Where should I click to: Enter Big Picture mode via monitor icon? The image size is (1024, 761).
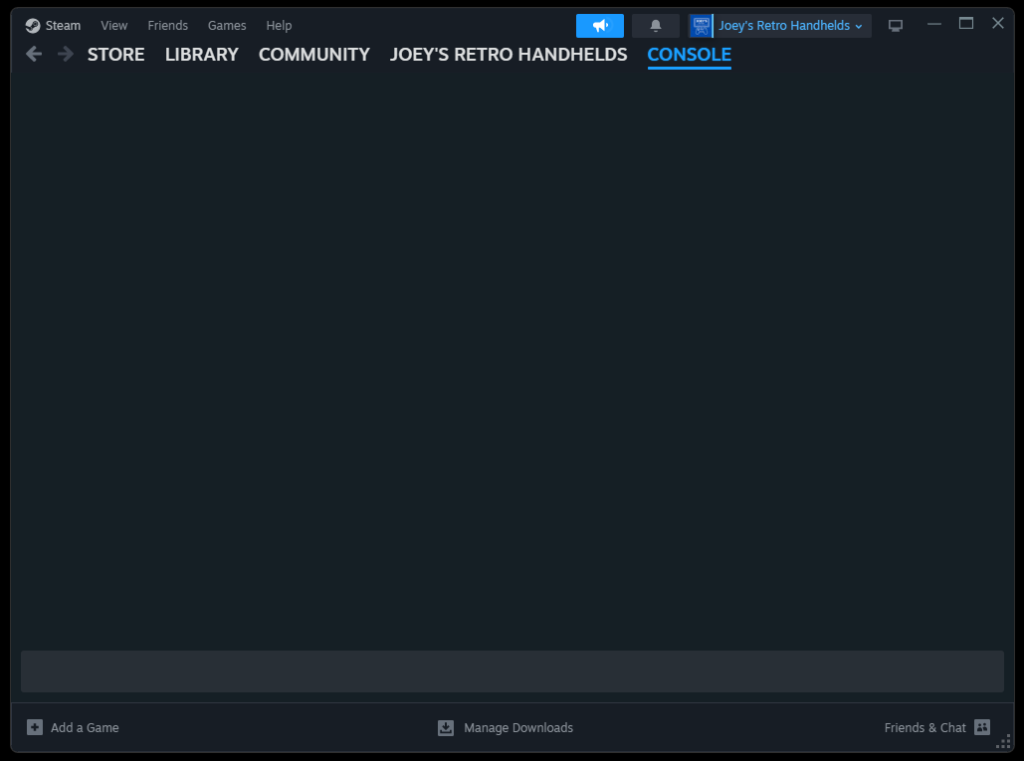(895, 26)
